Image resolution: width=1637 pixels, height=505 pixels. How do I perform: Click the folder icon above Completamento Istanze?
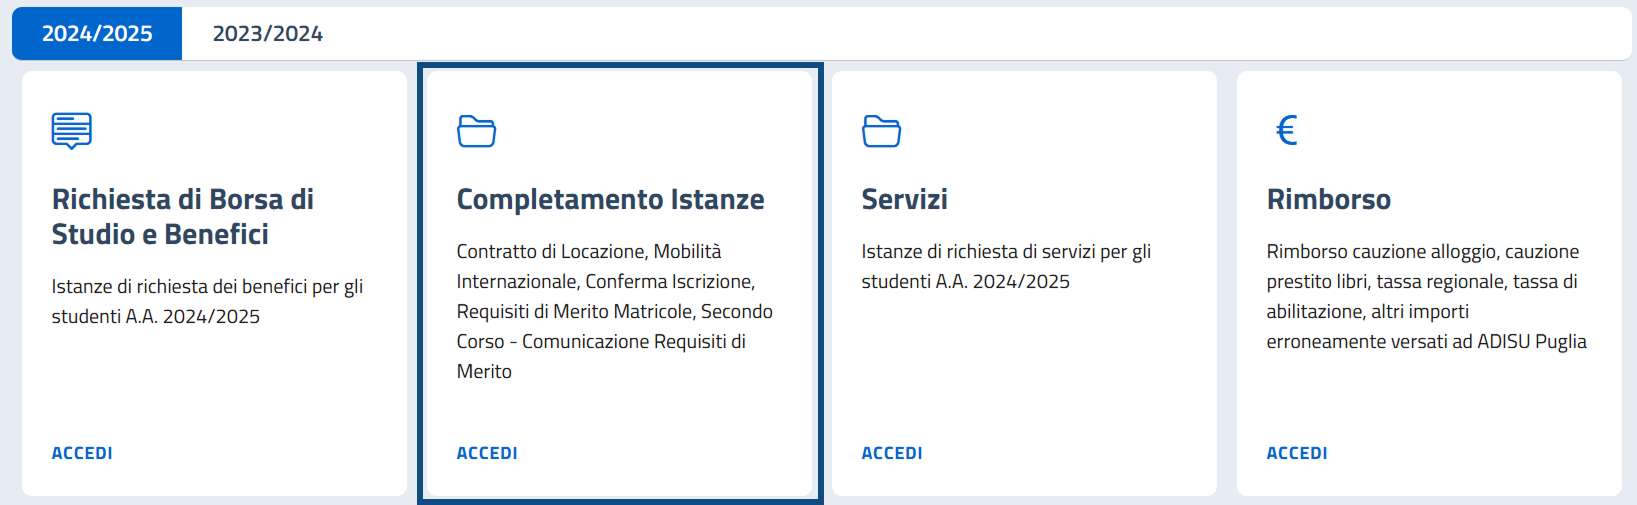477,131
